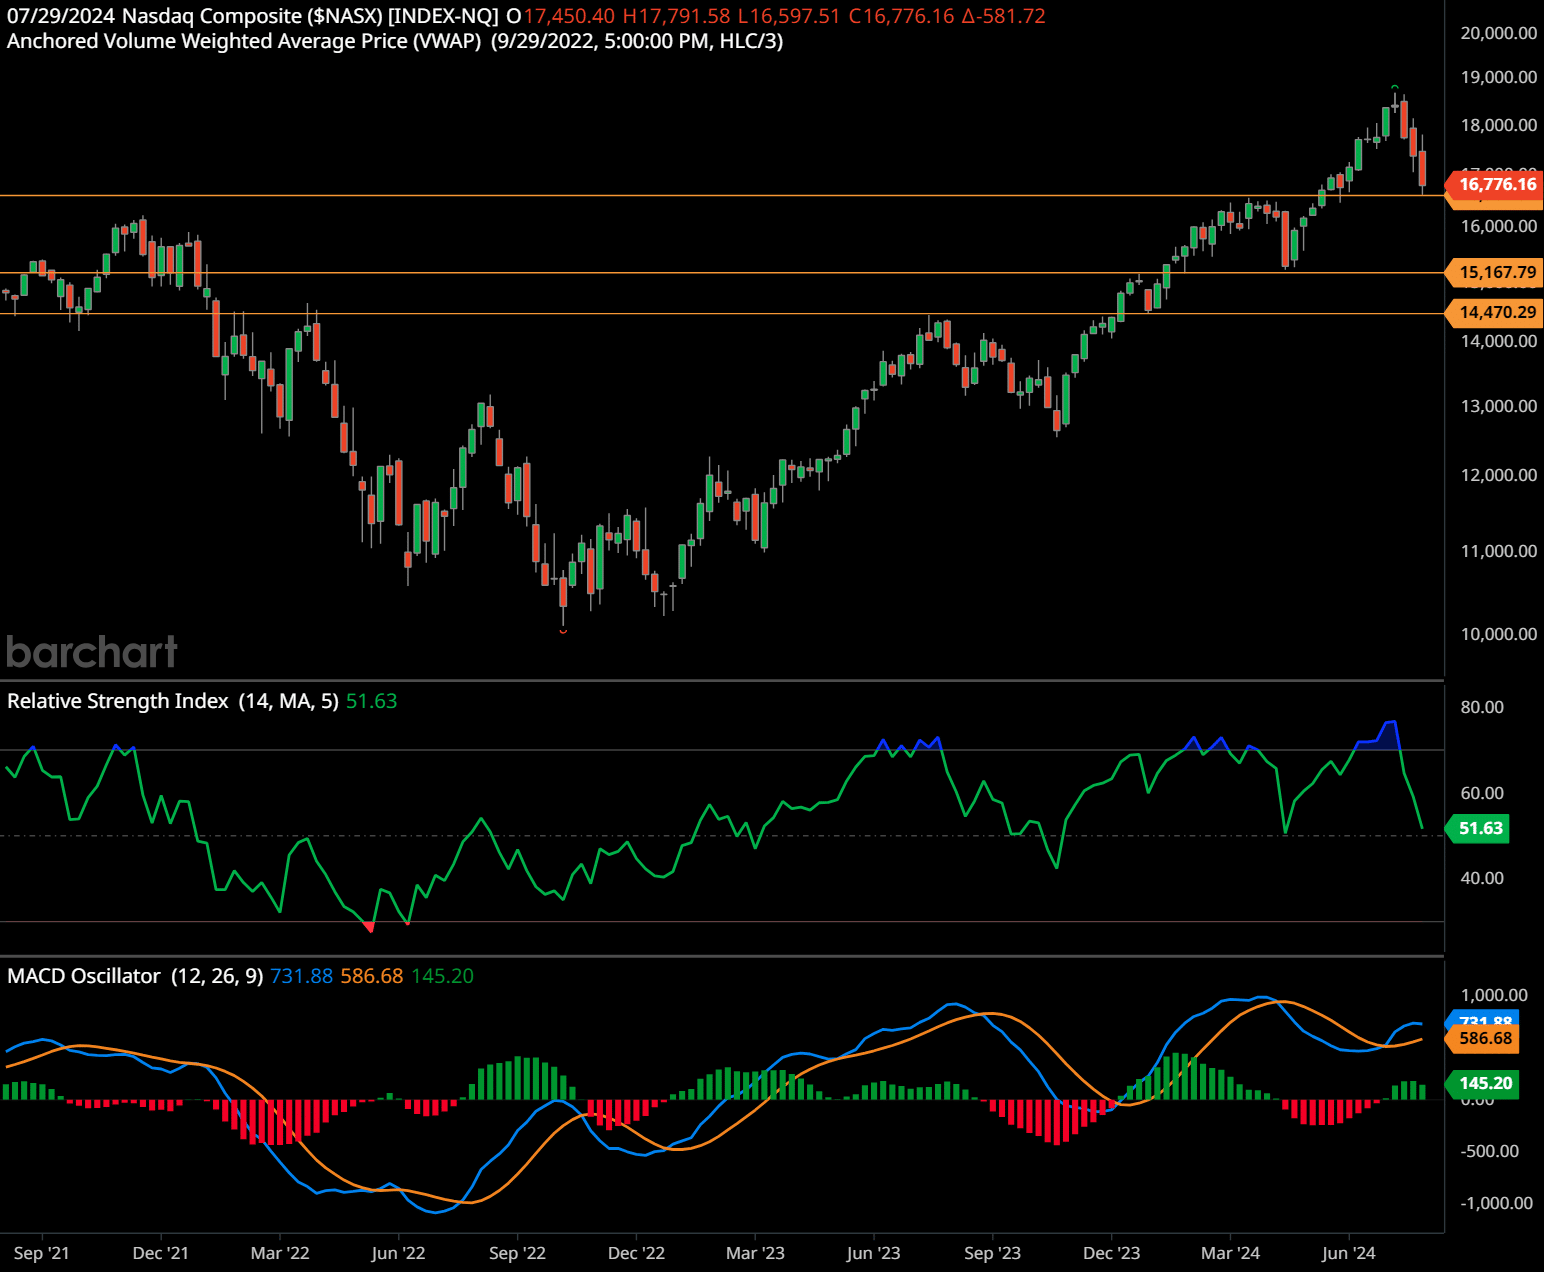Click the 18,000.00 price axis label

click(1498, 125)
